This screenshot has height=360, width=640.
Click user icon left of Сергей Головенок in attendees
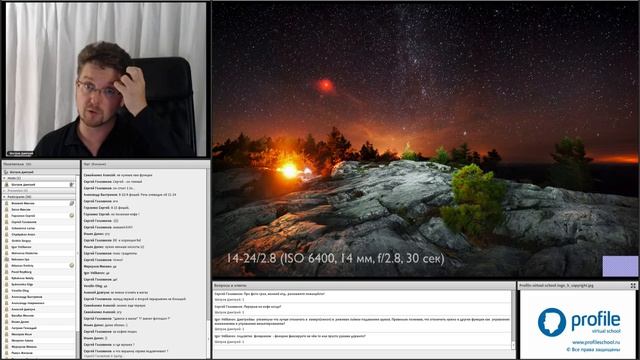click(x=7, y=222)
